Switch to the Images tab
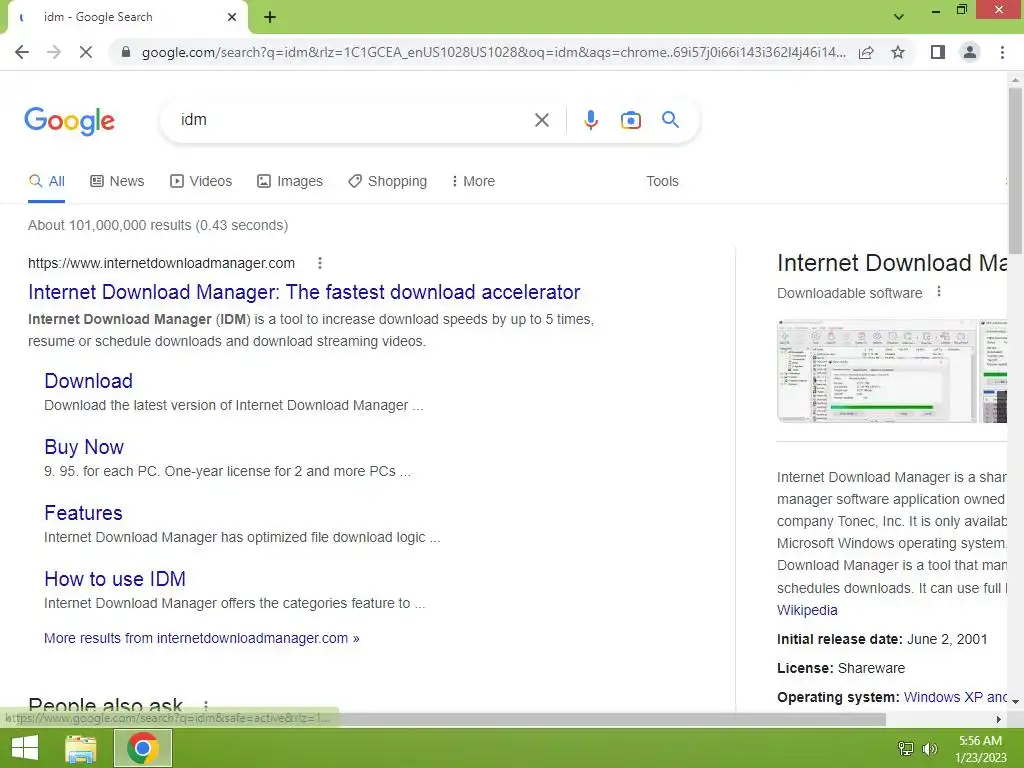This screenshot has width=1024, height=768. coord(290,182)
